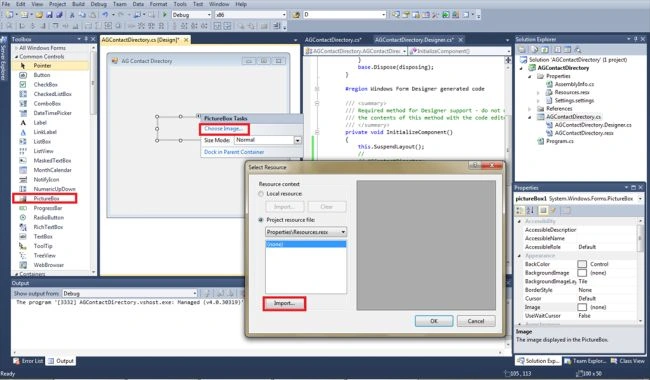This screenshot has width=650, height=380.
Task: Open the Program.cs file in Solution Explorer
Action: (560, 141)
